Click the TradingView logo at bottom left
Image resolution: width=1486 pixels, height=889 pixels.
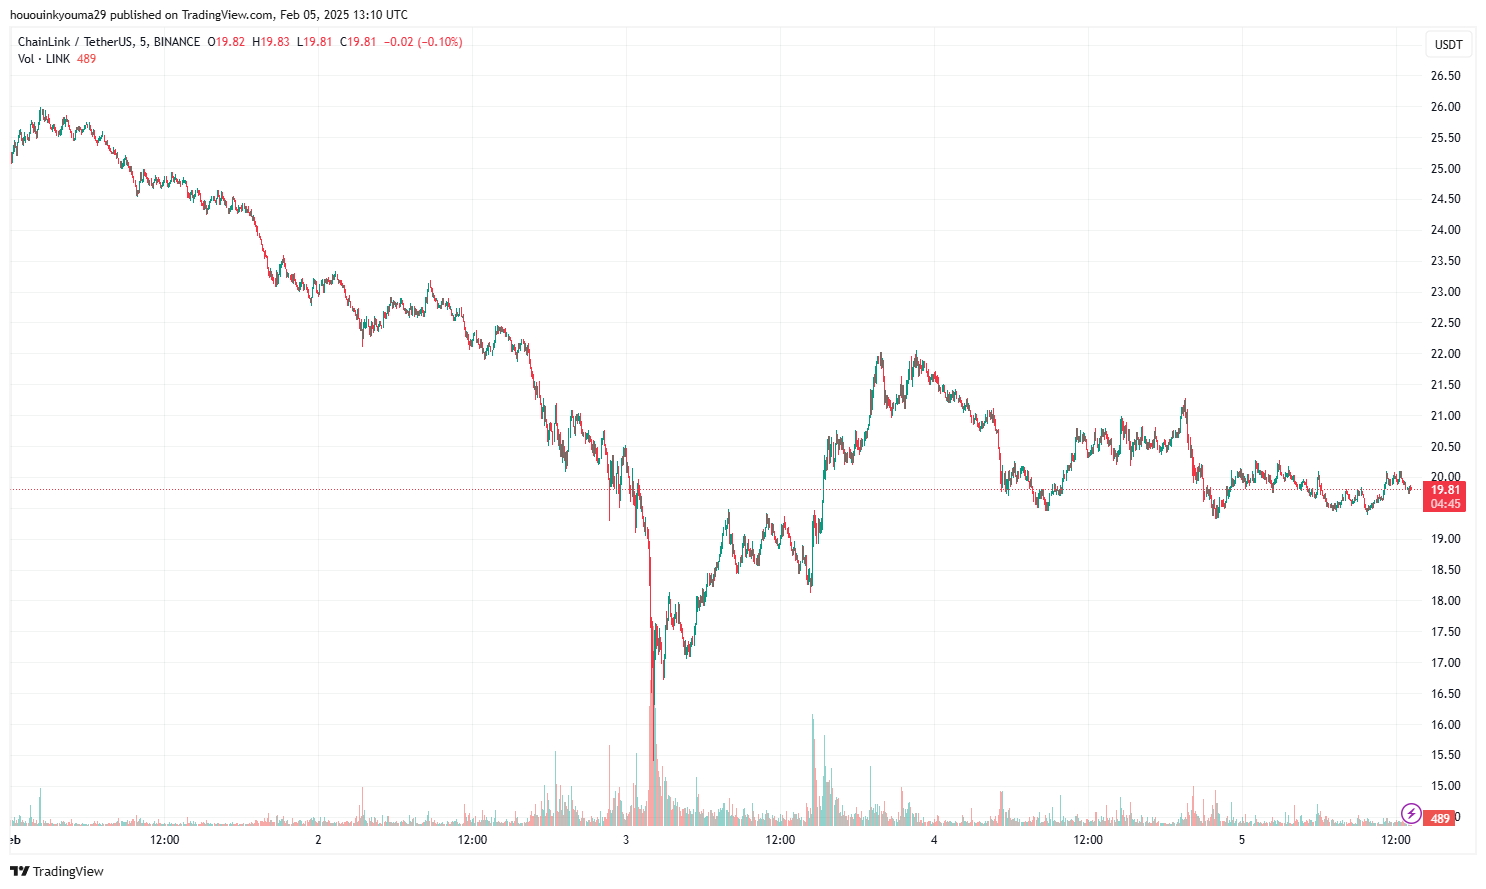pyautogui.click(x=57, y=871)
